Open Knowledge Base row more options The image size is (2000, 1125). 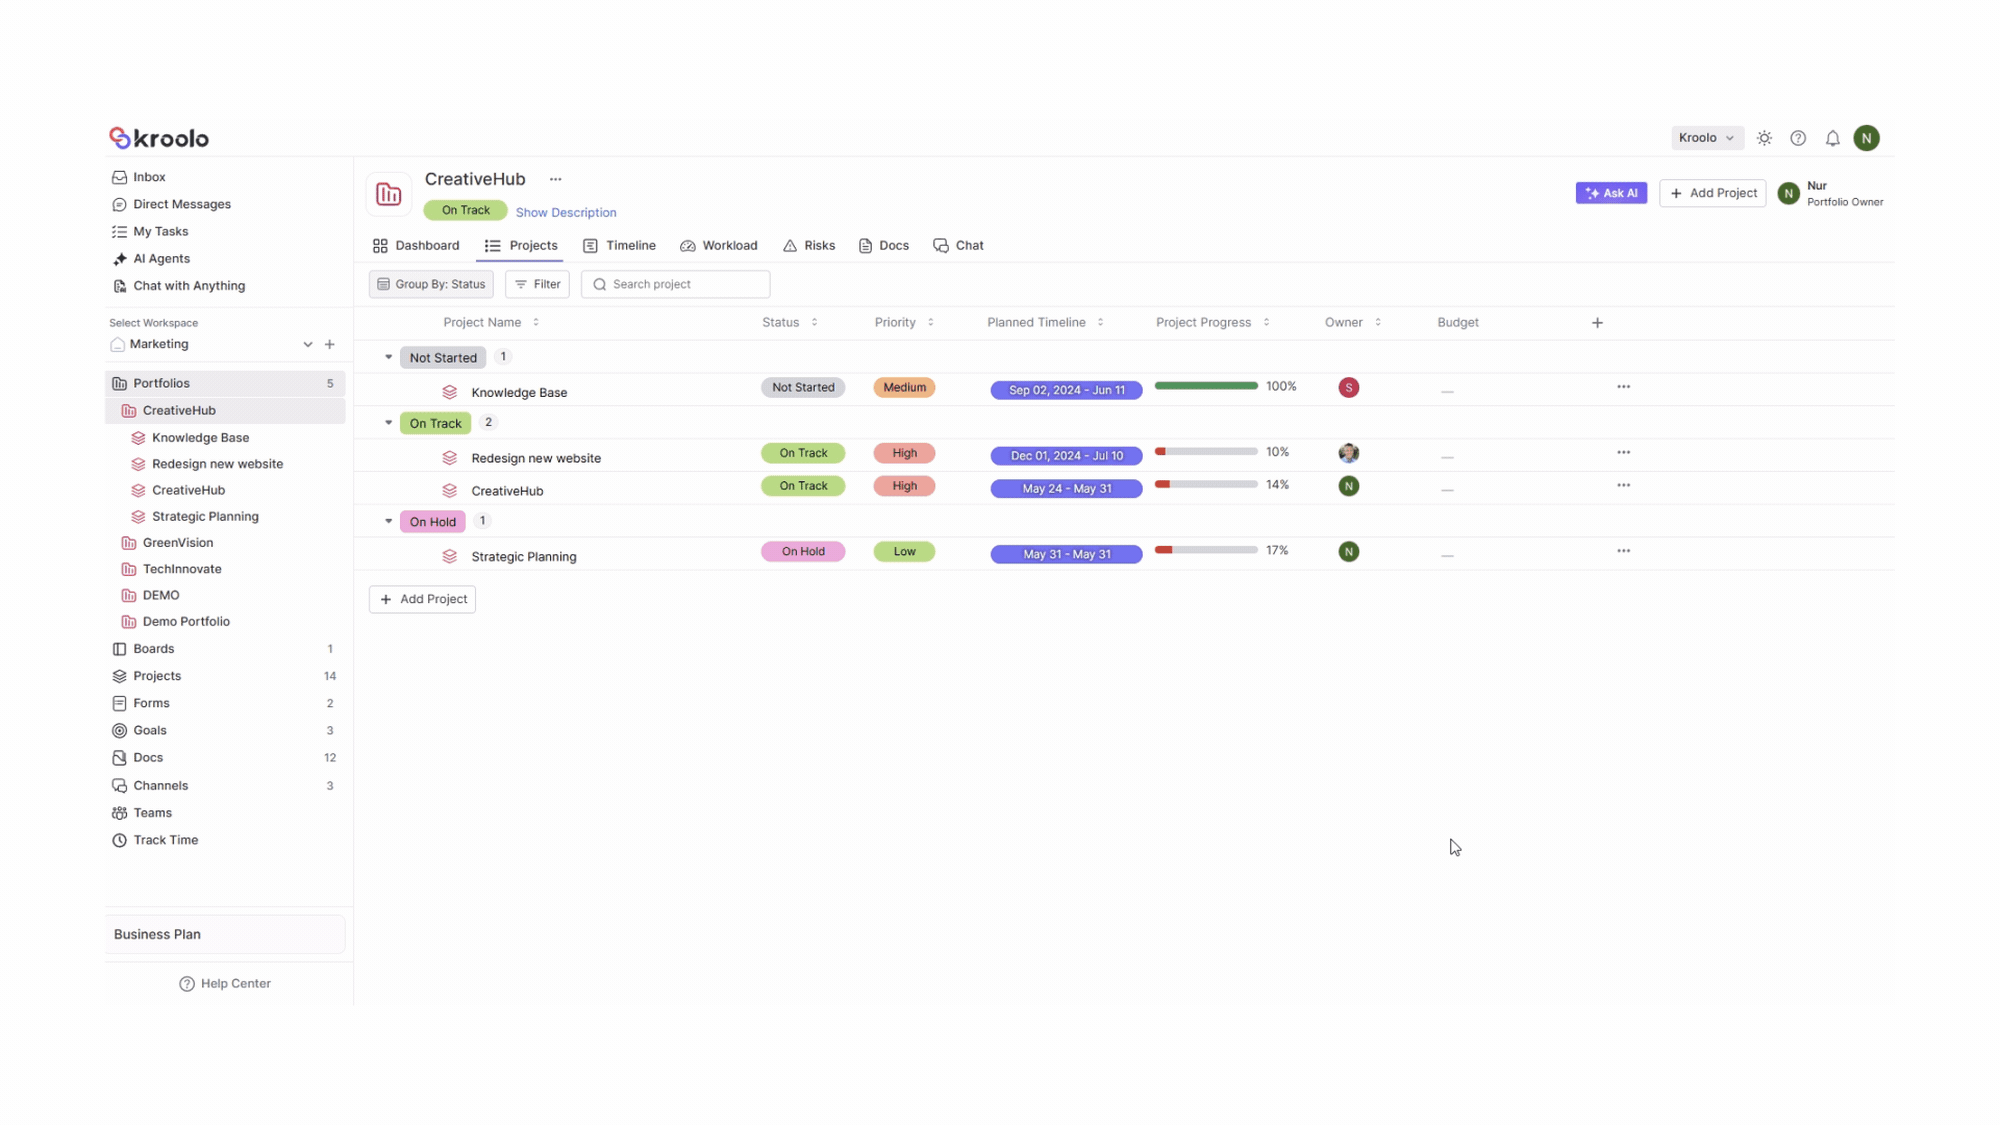pyautogui.click(x=1623, y=387)
